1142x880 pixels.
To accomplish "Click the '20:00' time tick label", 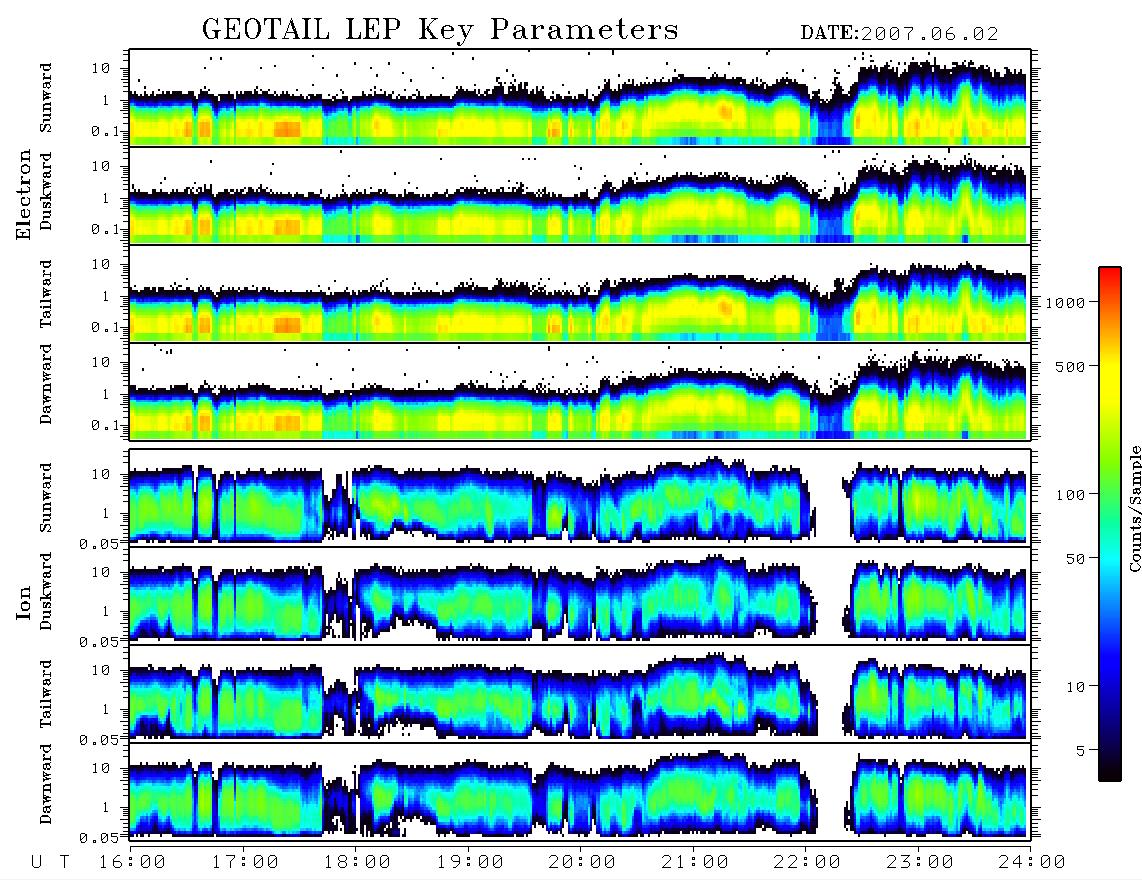I will (583, 862).
